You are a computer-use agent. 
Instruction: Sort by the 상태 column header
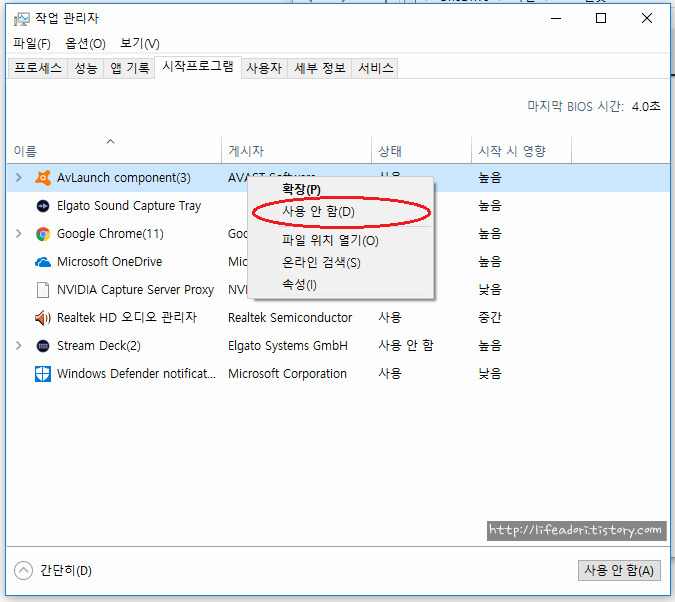421,150
